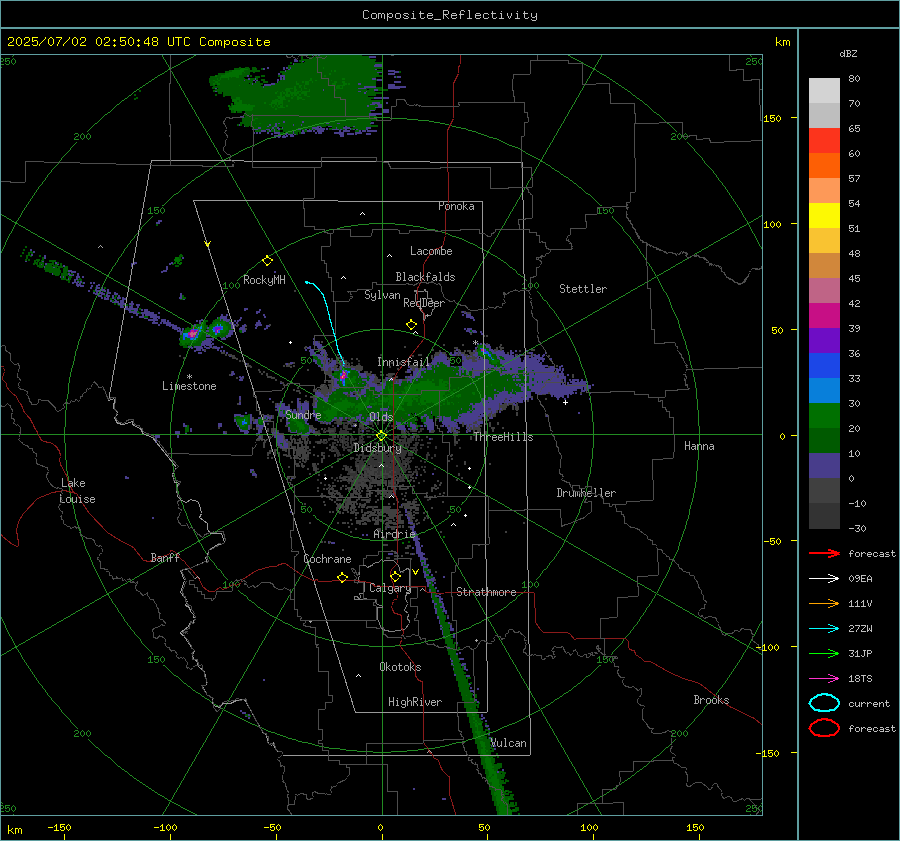Click the magenta 39-42 dBZ color swatch
900x841 pixels.
tap(824, 316)
